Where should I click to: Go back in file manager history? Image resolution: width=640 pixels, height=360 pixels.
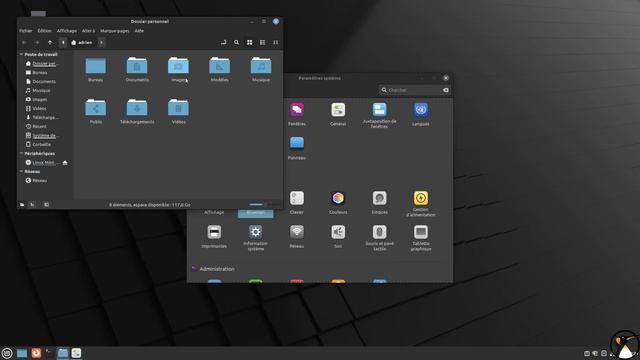[x=24, y=42]
